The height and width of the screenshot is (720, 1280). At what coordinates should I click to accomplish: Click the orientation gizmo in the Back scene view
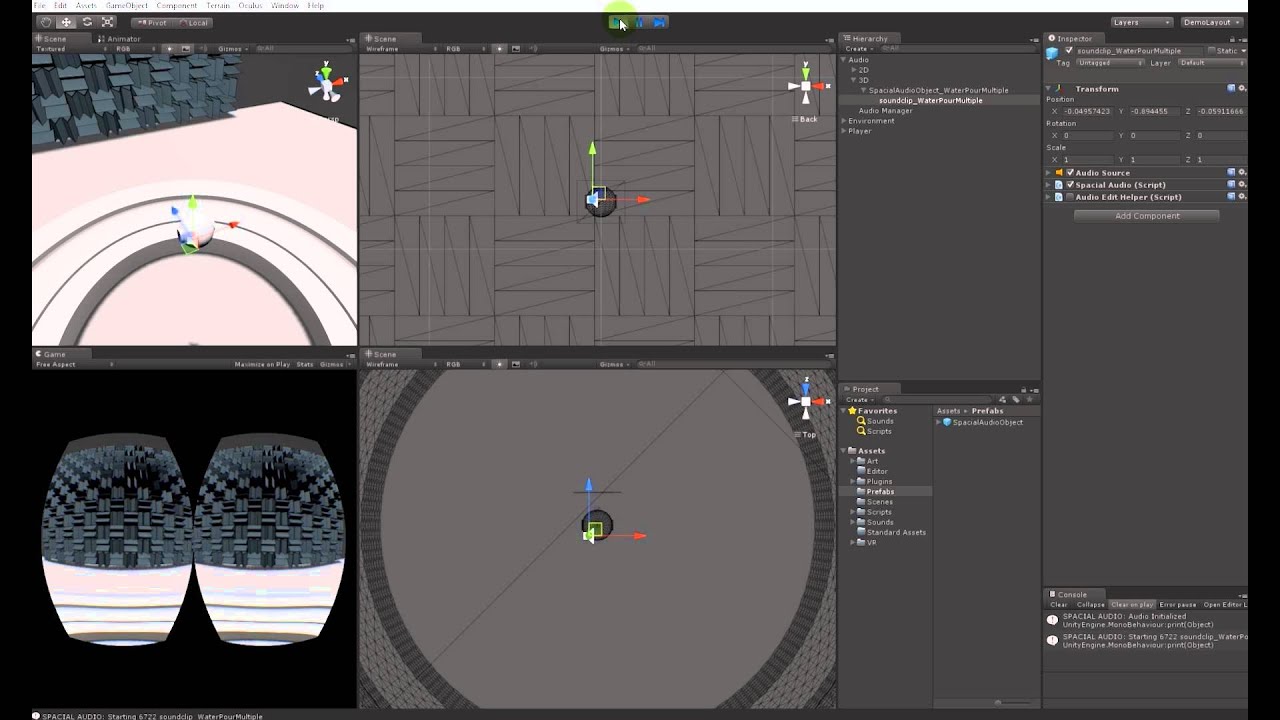tap(806, 87)
